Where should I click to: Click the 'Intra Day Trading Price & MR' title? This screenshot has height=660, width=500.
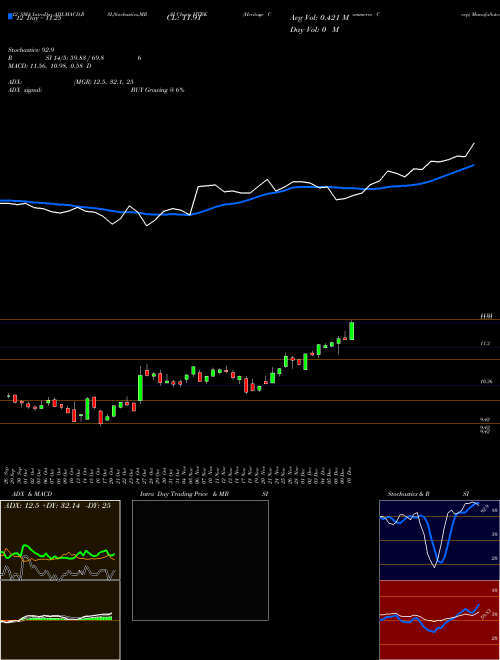184,494
